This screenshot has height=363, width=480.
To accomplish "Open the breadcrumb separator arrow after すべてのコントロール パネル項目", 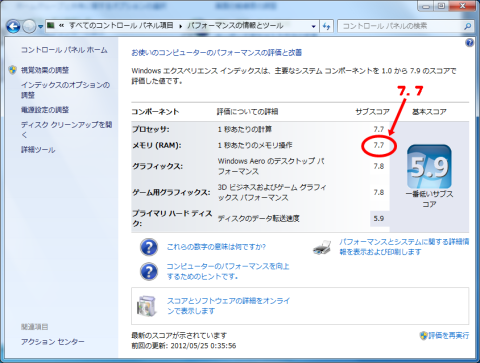I will [180, 26].
